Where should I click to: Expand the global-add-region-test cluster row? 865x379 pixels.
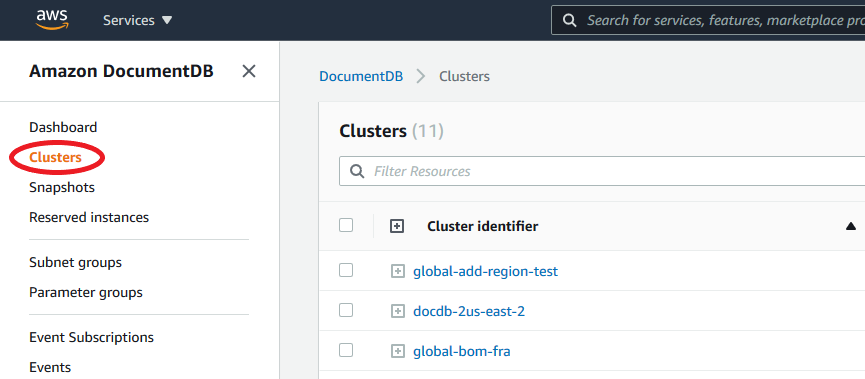pos(398,271)
